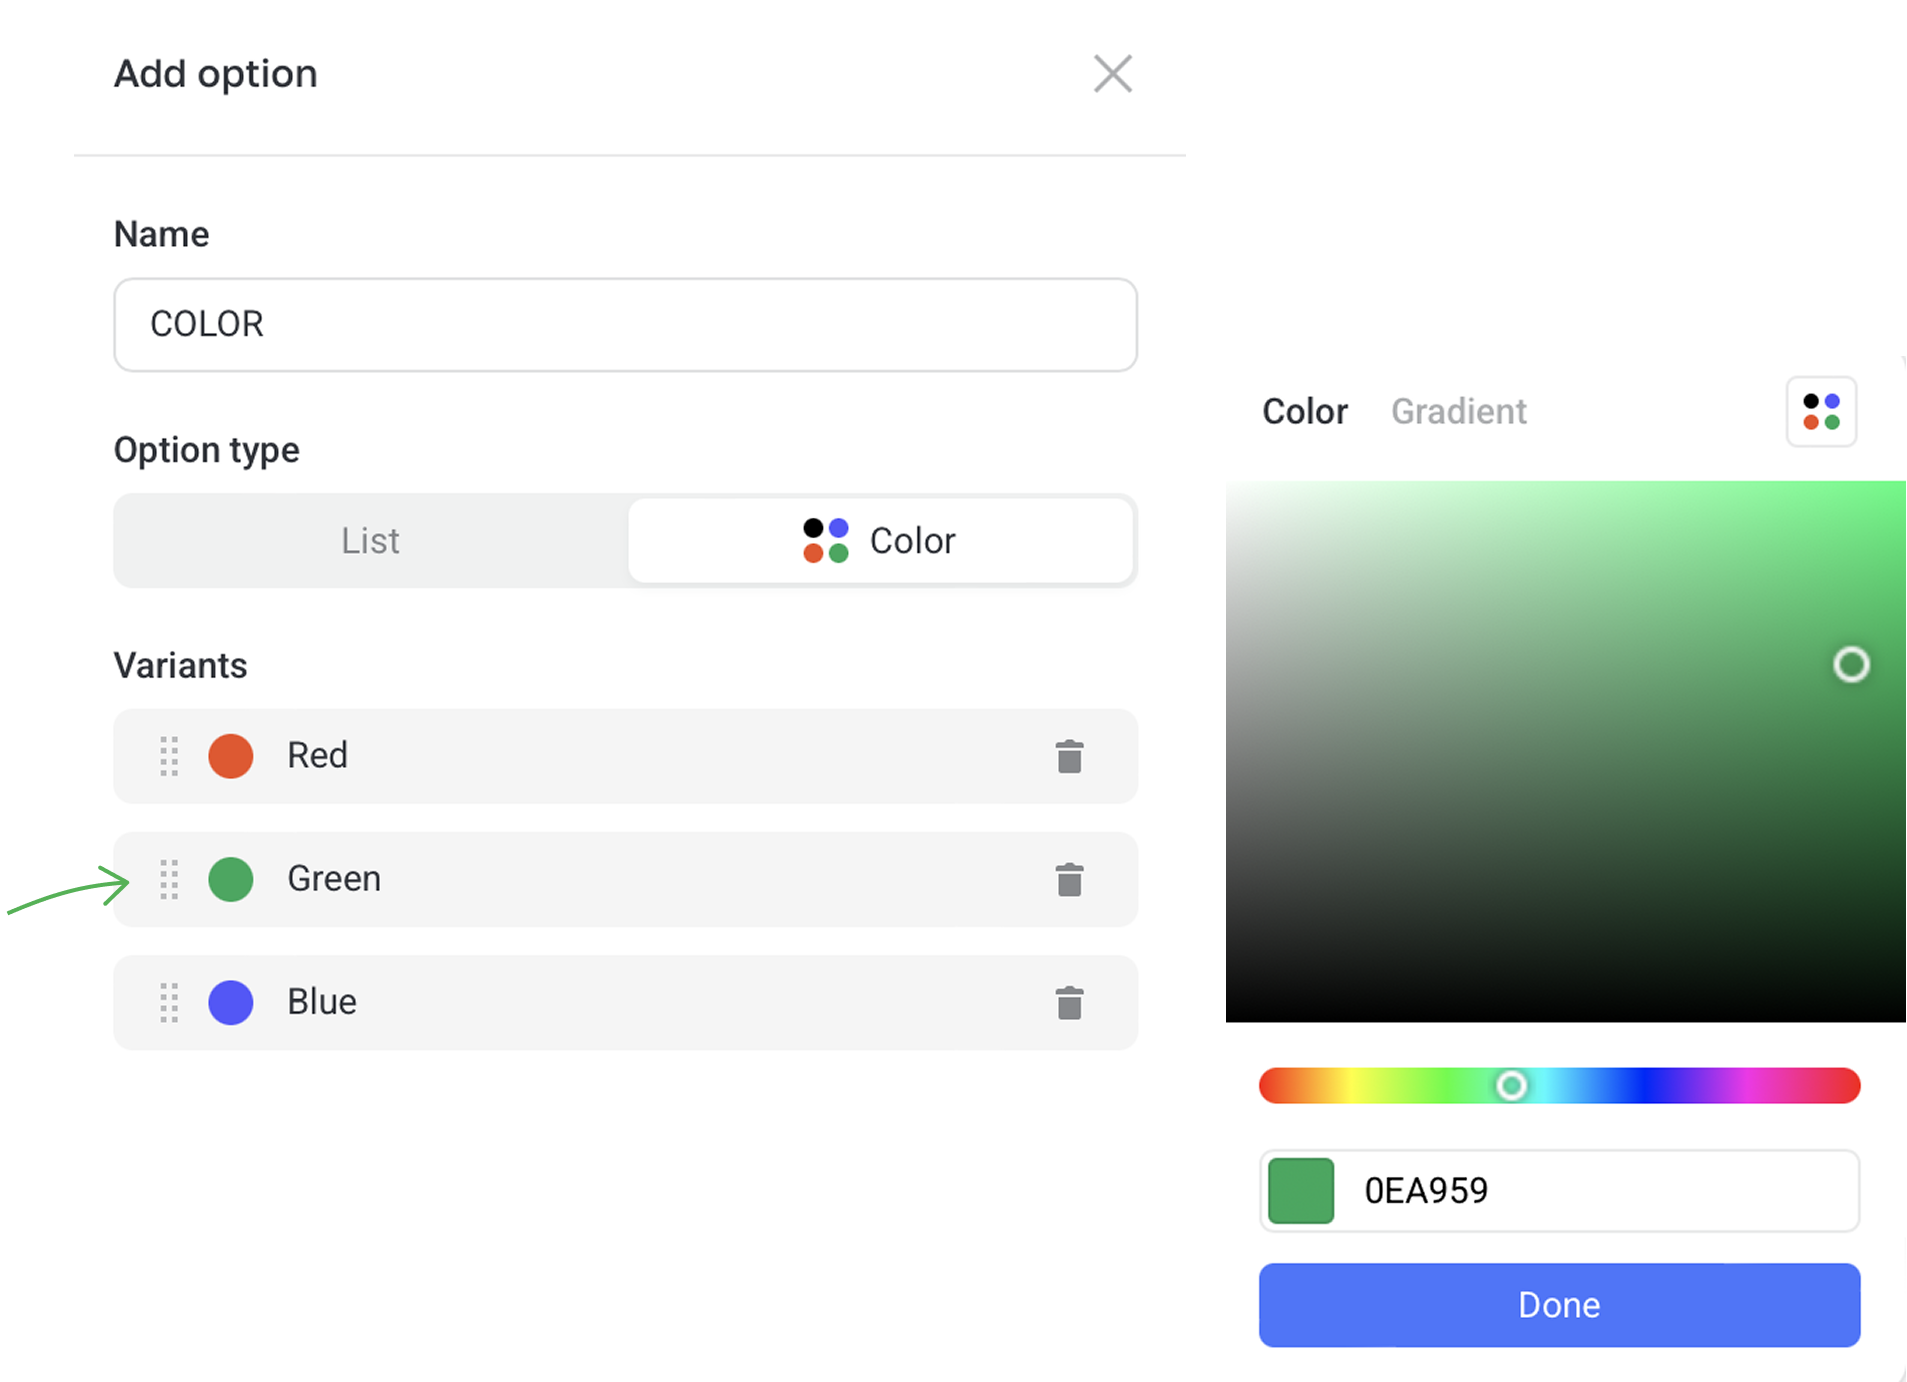1907x1382 pixels.
Task: Delete the Red variant with trash icon
Action: (1069, 757)
